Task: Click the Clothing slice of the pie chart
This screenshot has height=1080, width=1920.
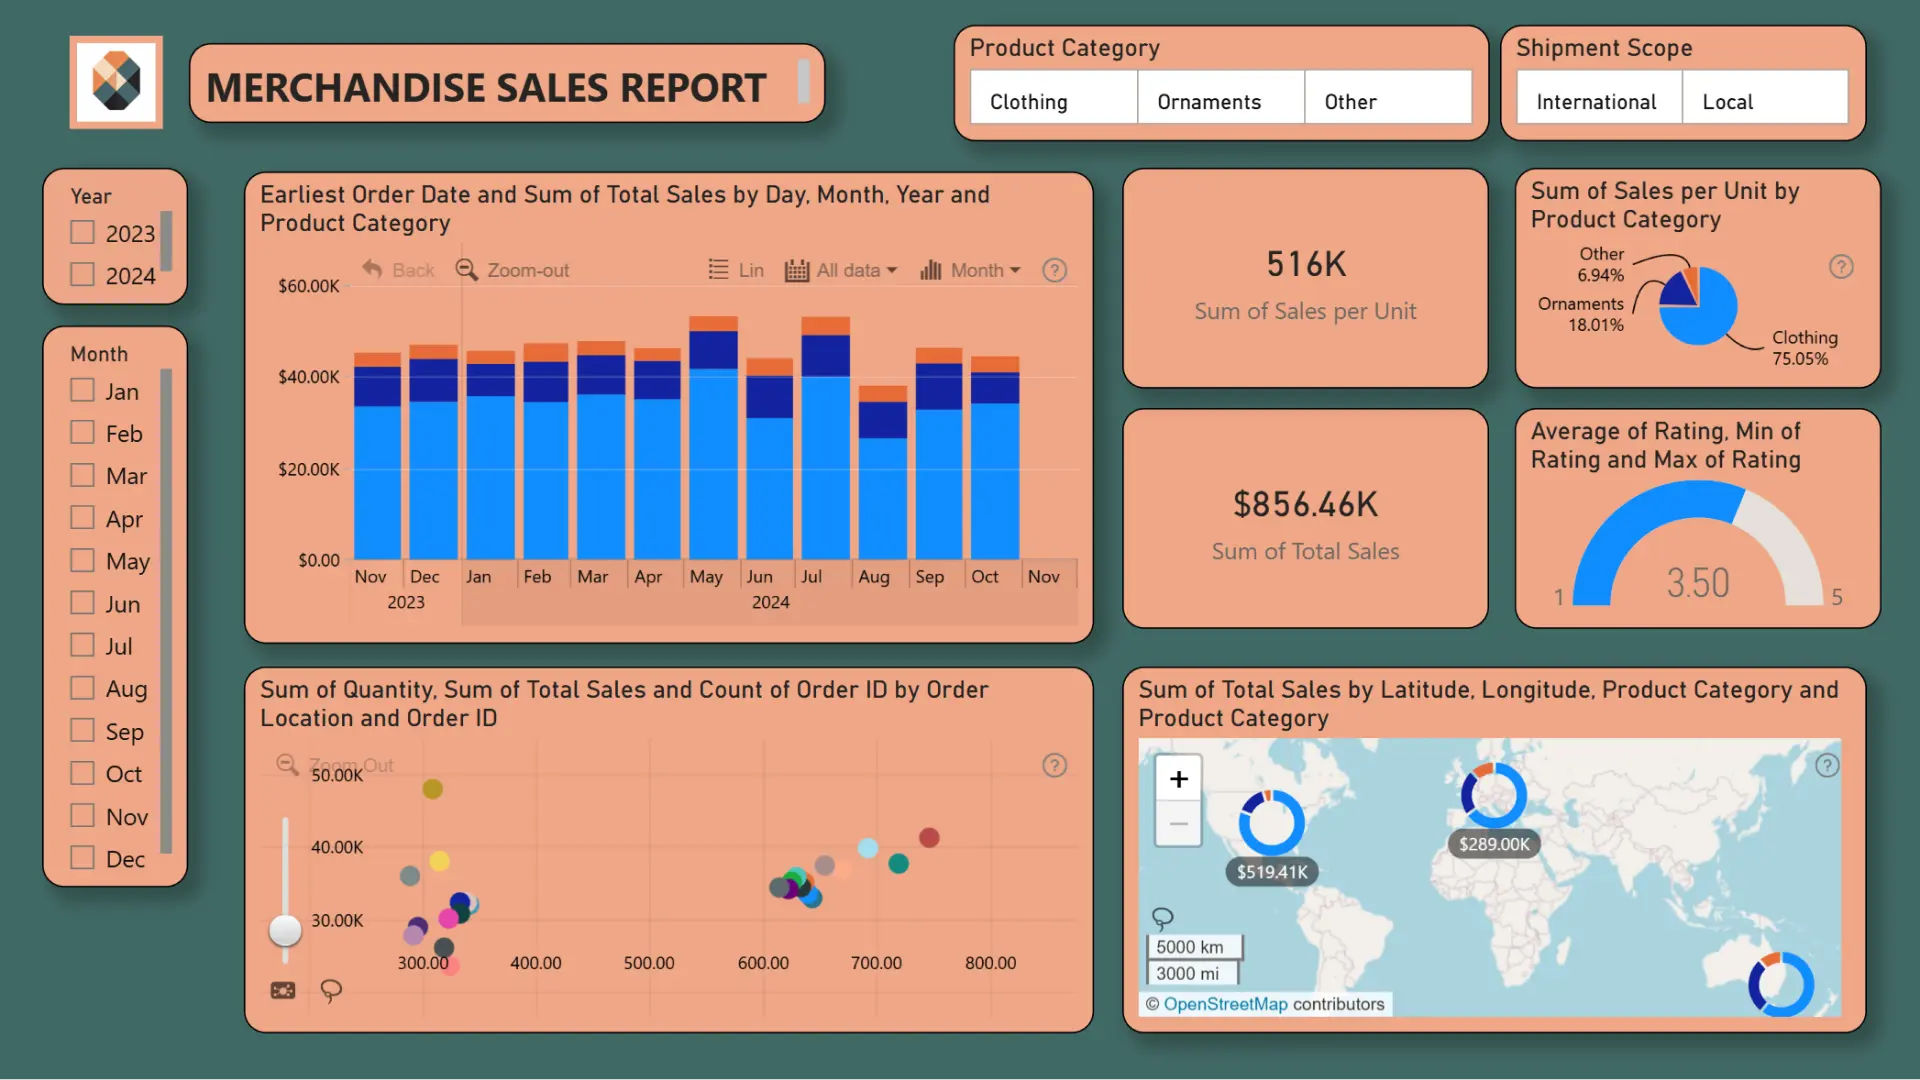Action: (x=1705, y=318)
